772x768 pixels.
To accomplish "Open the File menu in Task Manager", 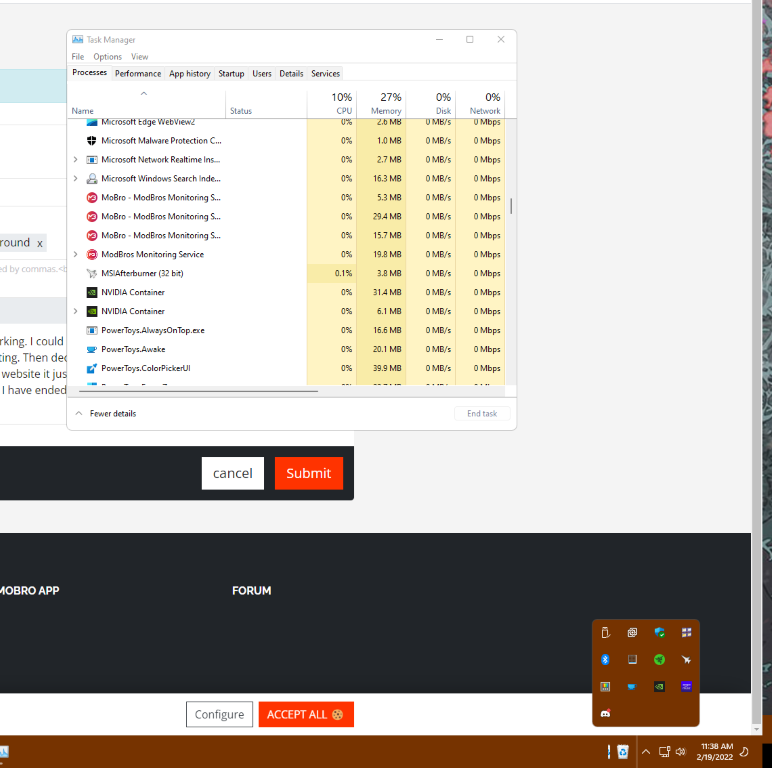I will [78, 57].
